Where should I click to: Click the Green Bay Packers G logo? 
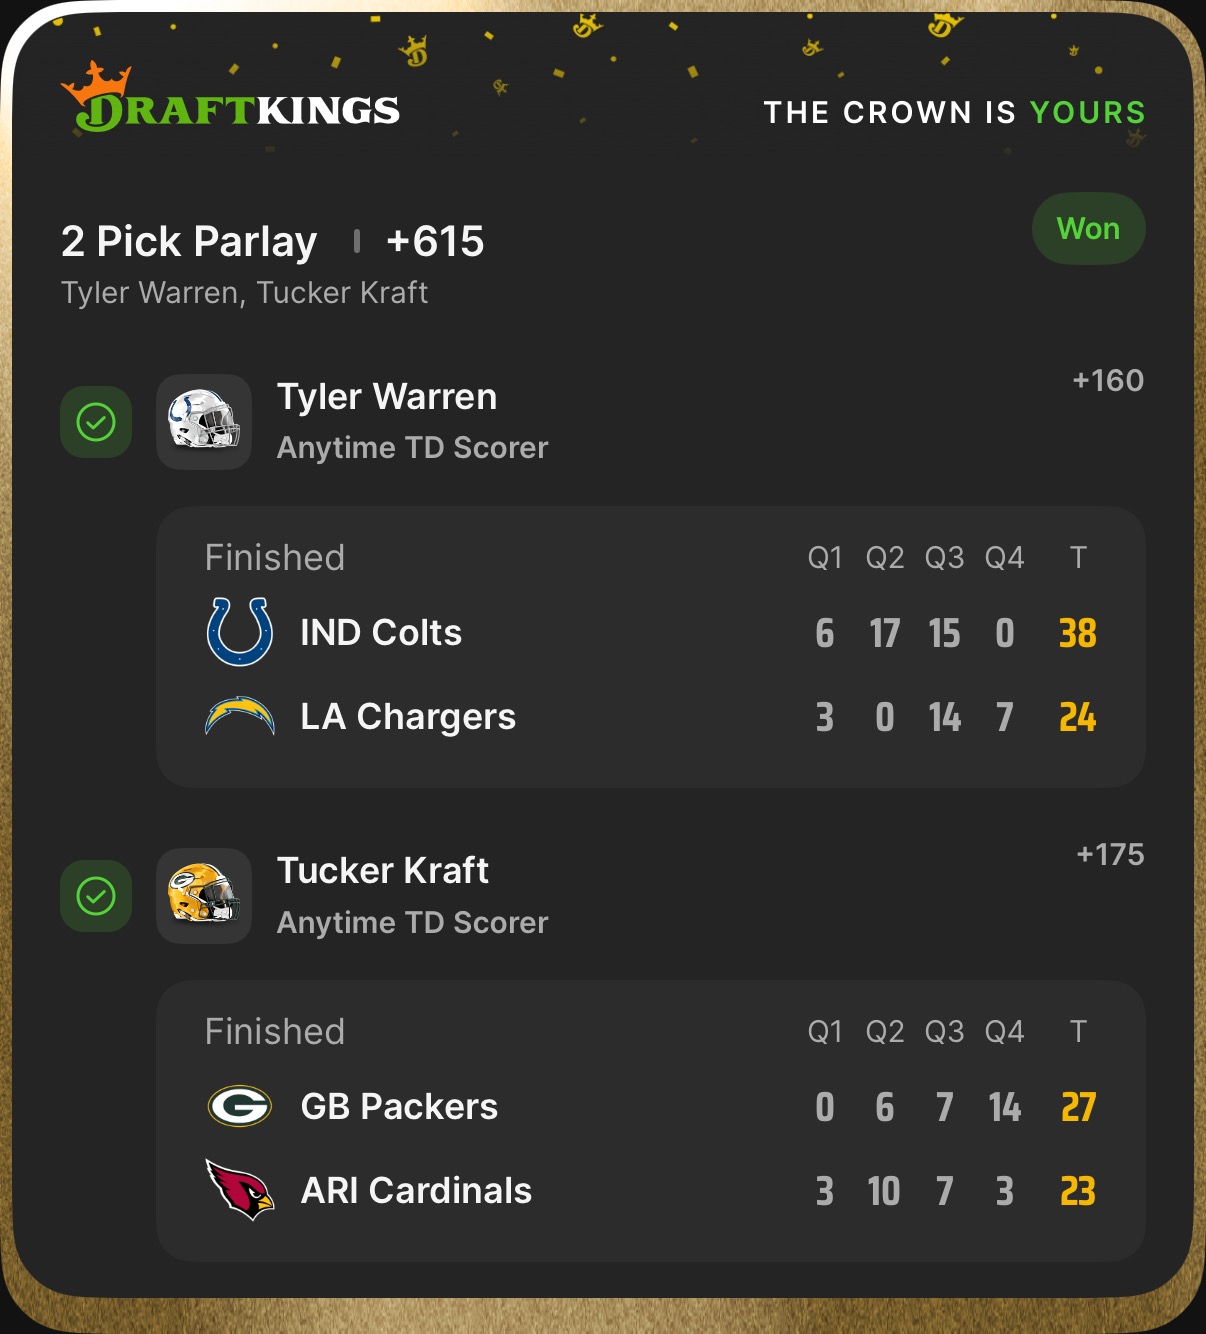pyautogui.click(x=239, y=1106)
